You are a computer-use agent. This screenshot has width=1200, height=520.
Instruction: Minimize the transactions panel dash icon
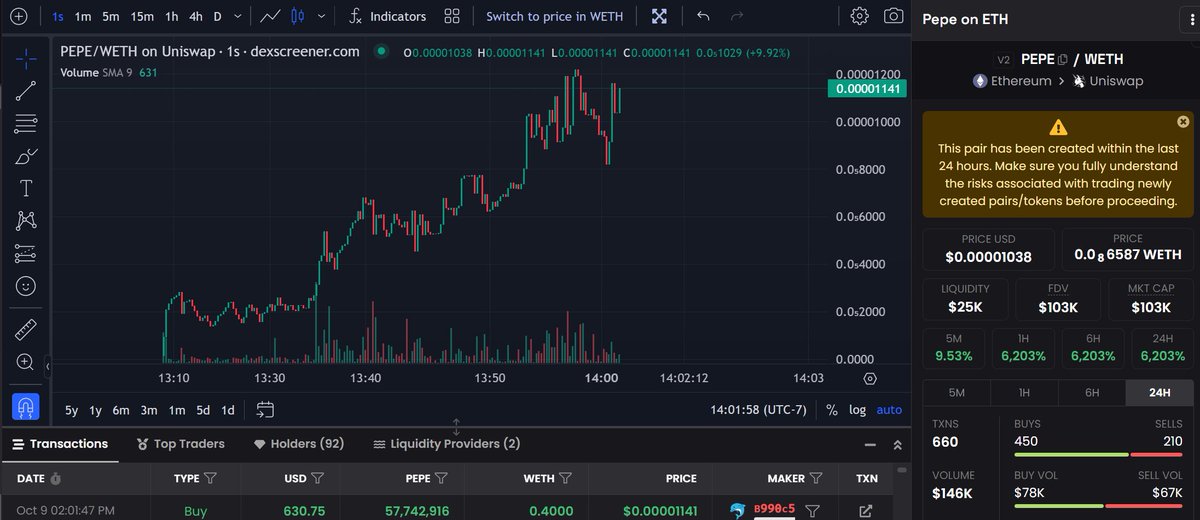[869, 444]
